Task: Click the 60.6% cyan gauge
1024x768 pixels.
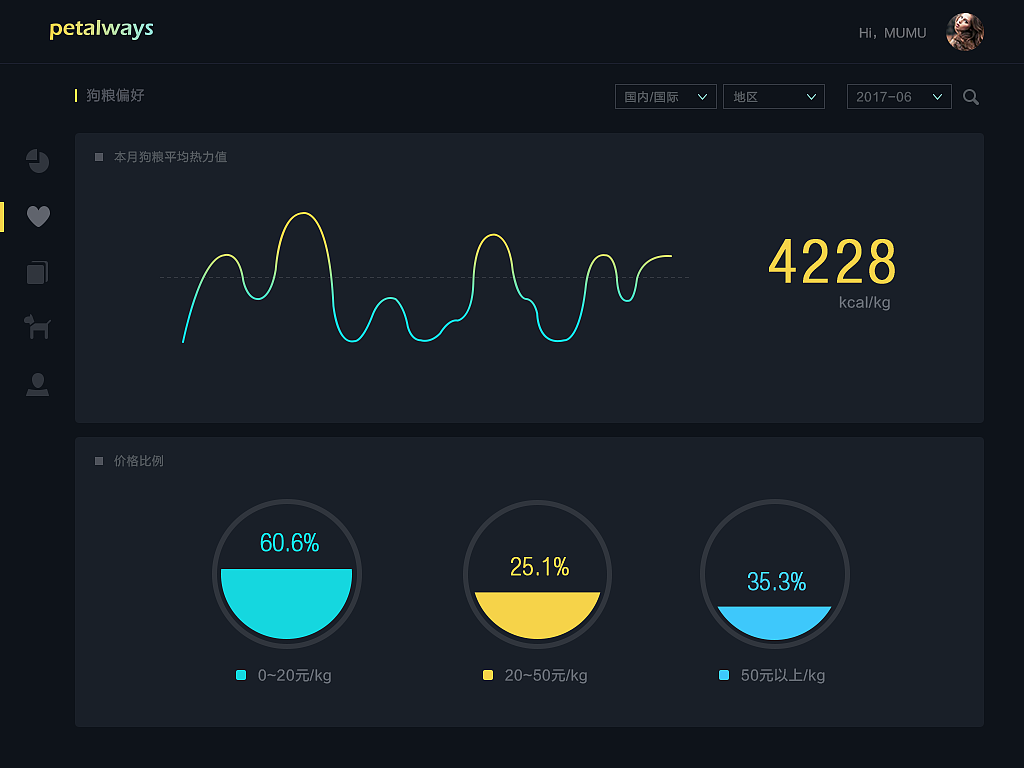Action: click(x=287, y=574)
